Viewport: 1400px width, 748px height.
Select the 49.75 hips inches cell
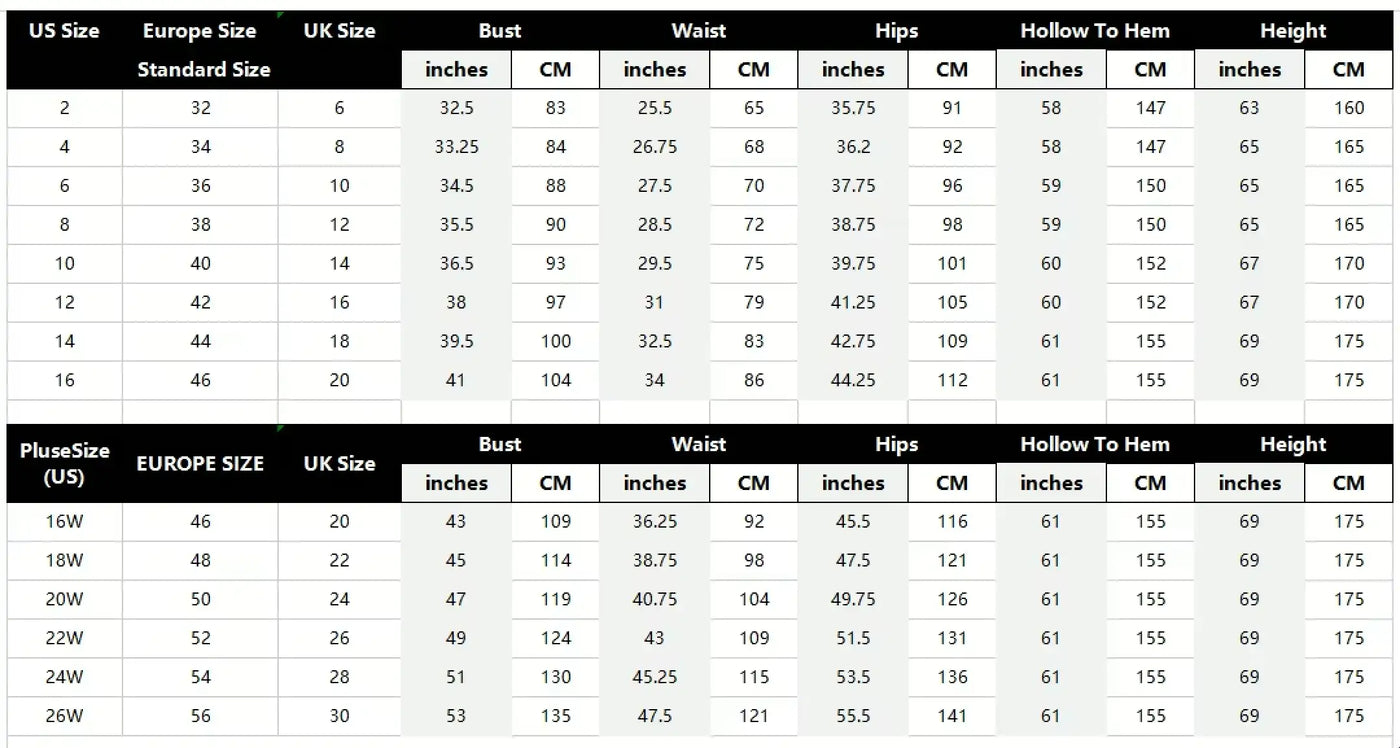click(x=853, y=600)
